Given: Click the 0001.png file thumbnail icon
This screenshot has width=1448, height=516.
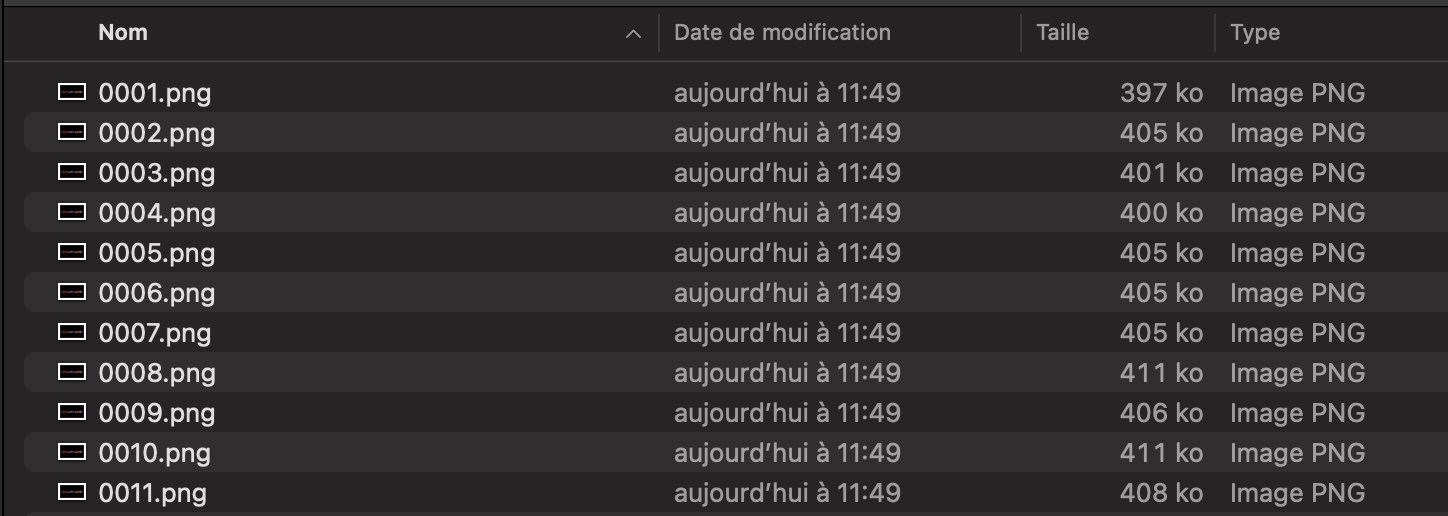Looking at the screenshot, I should [72, 93].
